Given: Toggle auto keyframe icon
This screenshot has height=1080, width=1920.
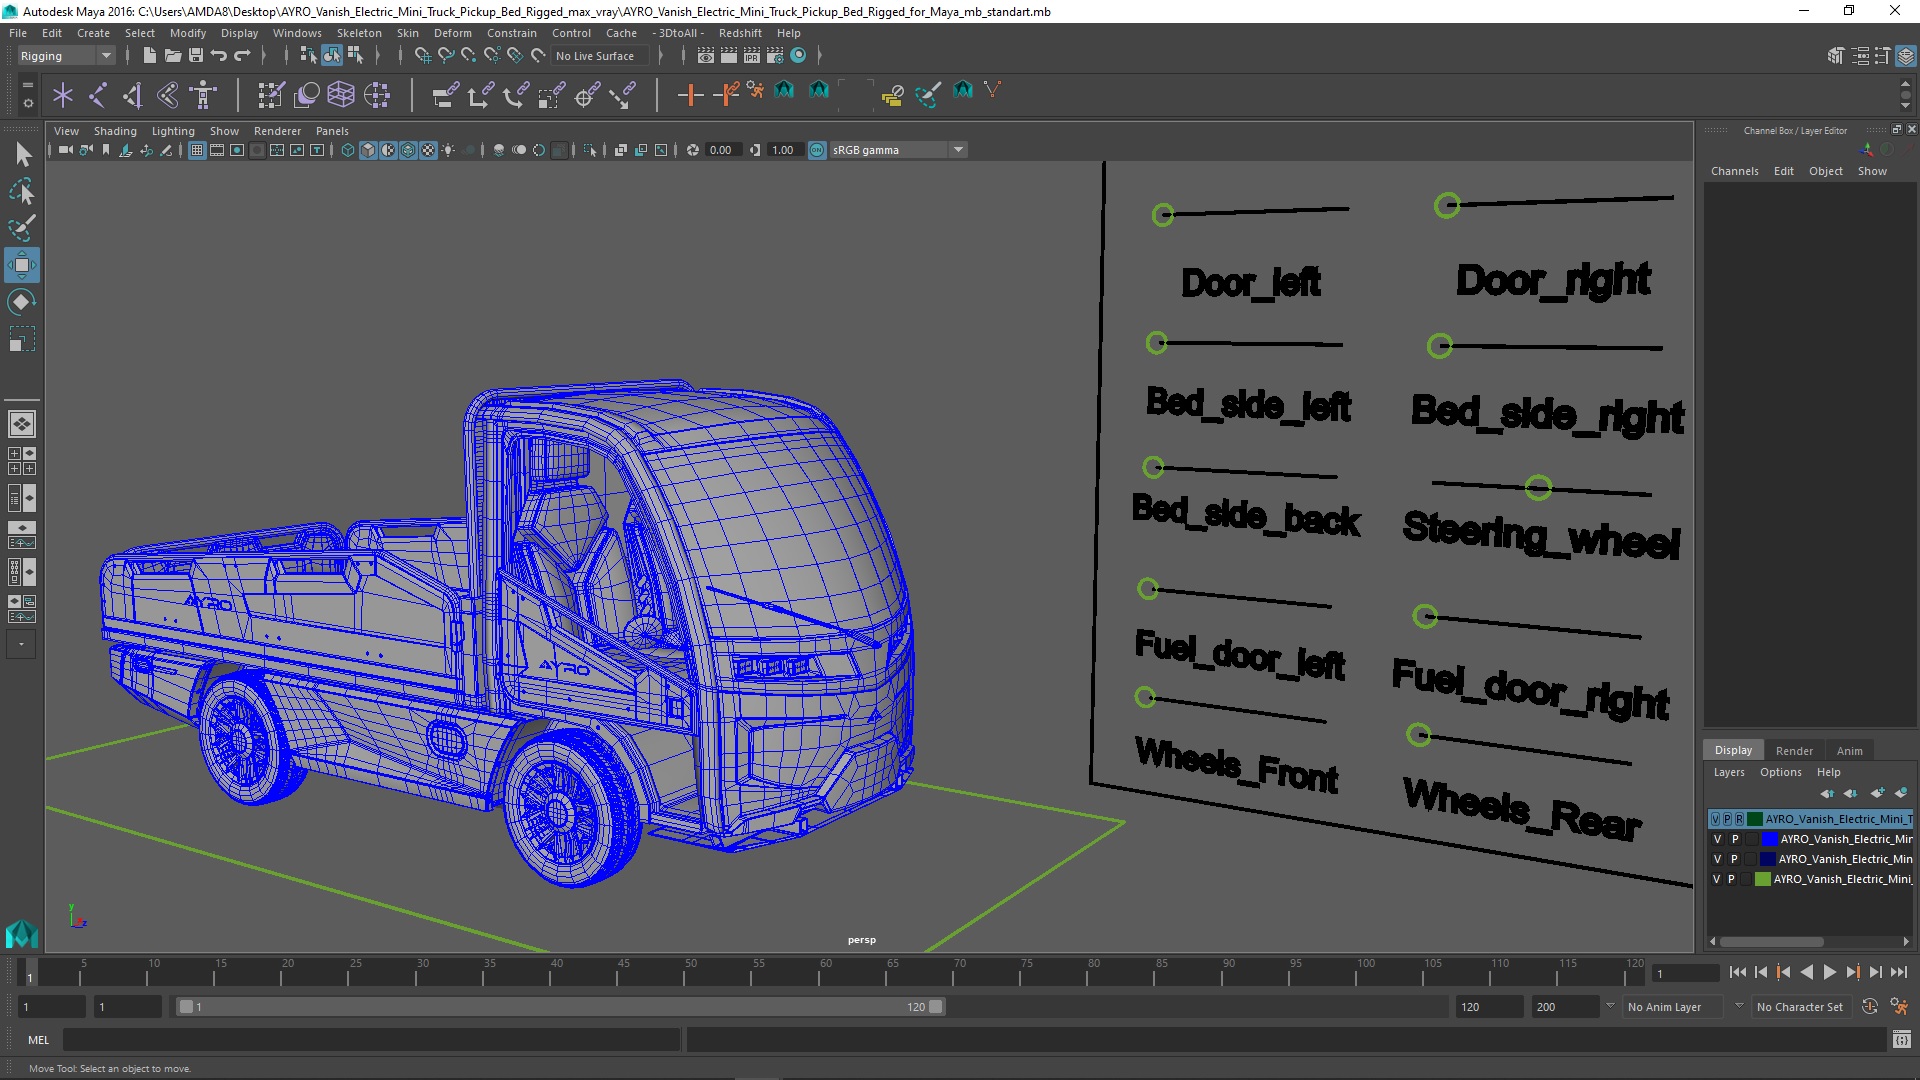Looking at the screenshot, I should (1870, 1007).
